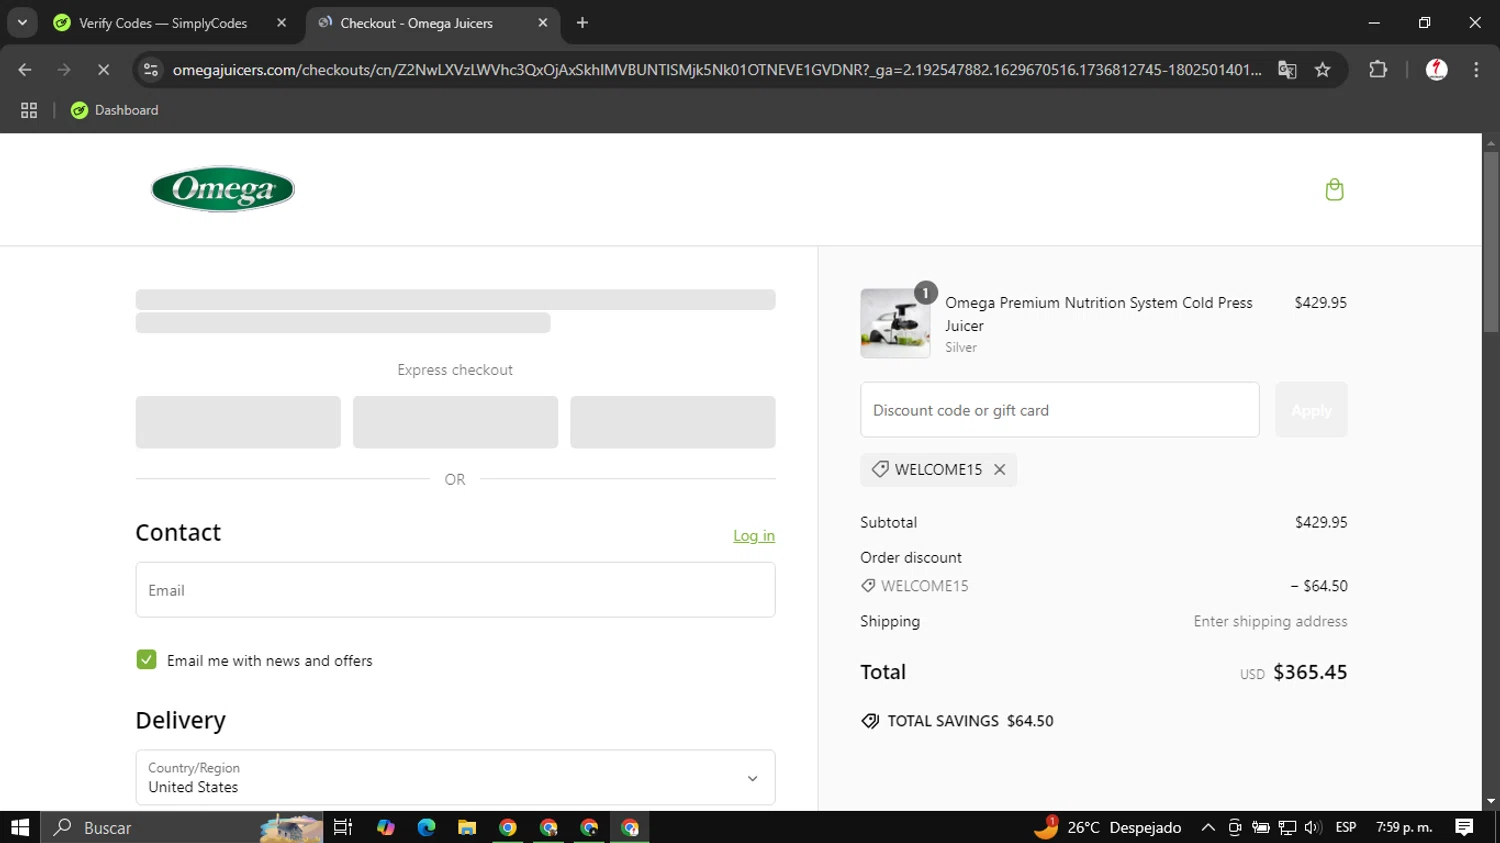This screenshot has width=1500, height=843.
Task: Close the Verify Codes tab
Action: [x=281, y=23]
